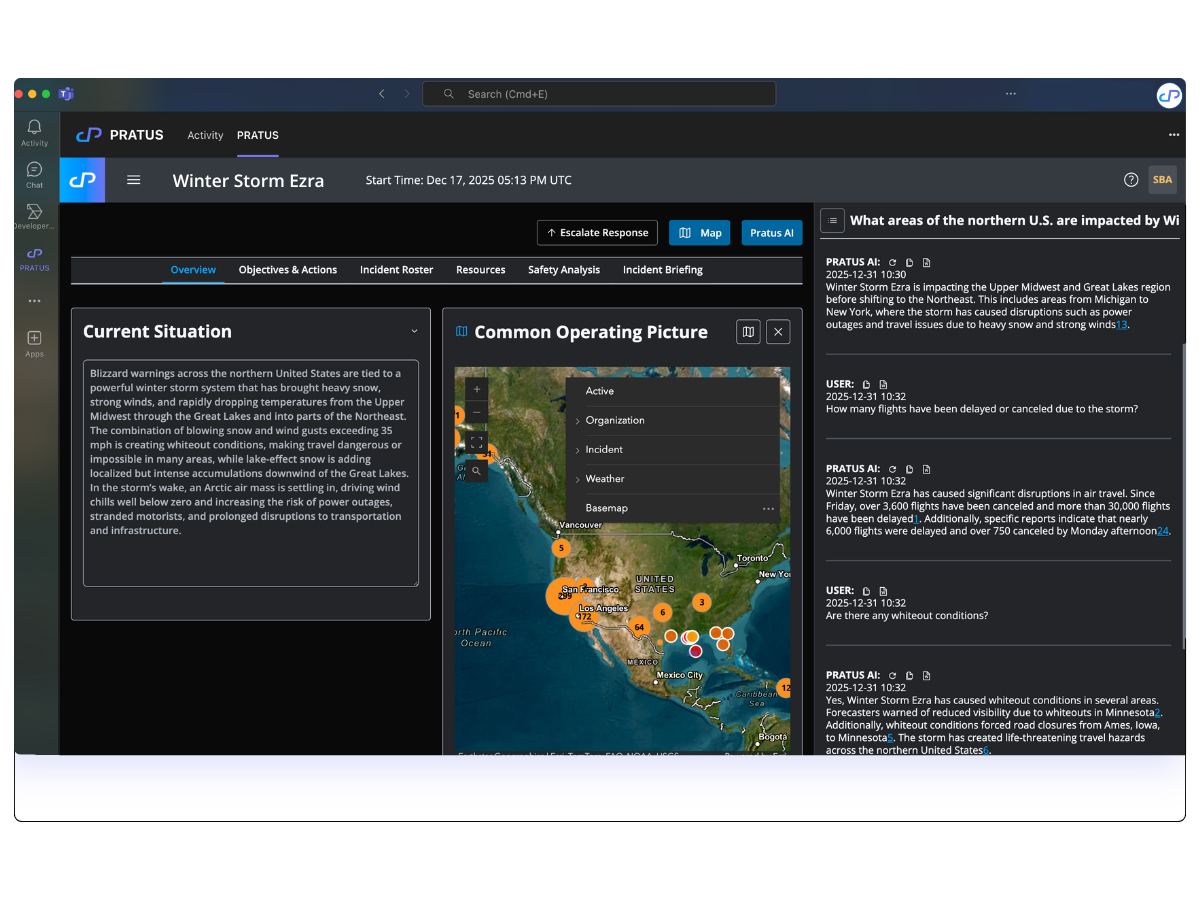Use the magnifier search tool on the map
Screen dimensions: 1200x900
pos(475,468)
